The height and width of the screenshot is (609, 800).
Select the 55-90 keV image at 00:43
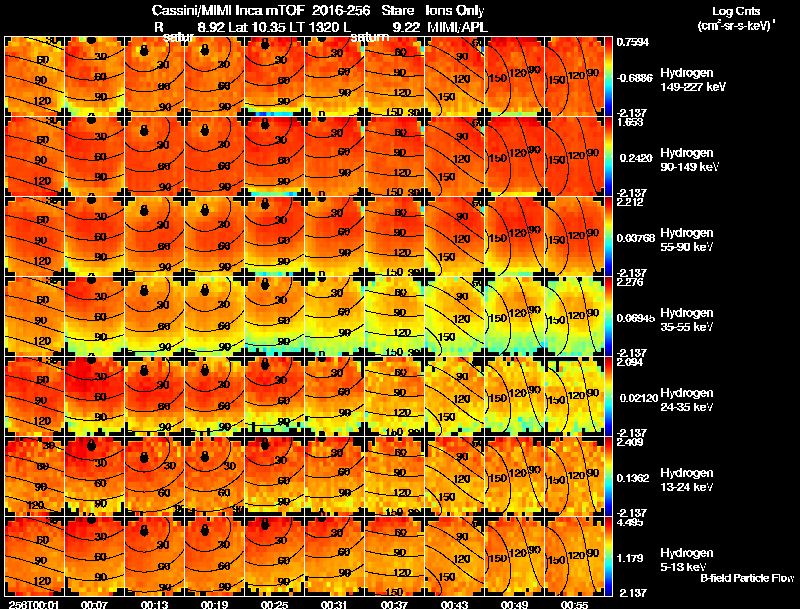(455, 236)
